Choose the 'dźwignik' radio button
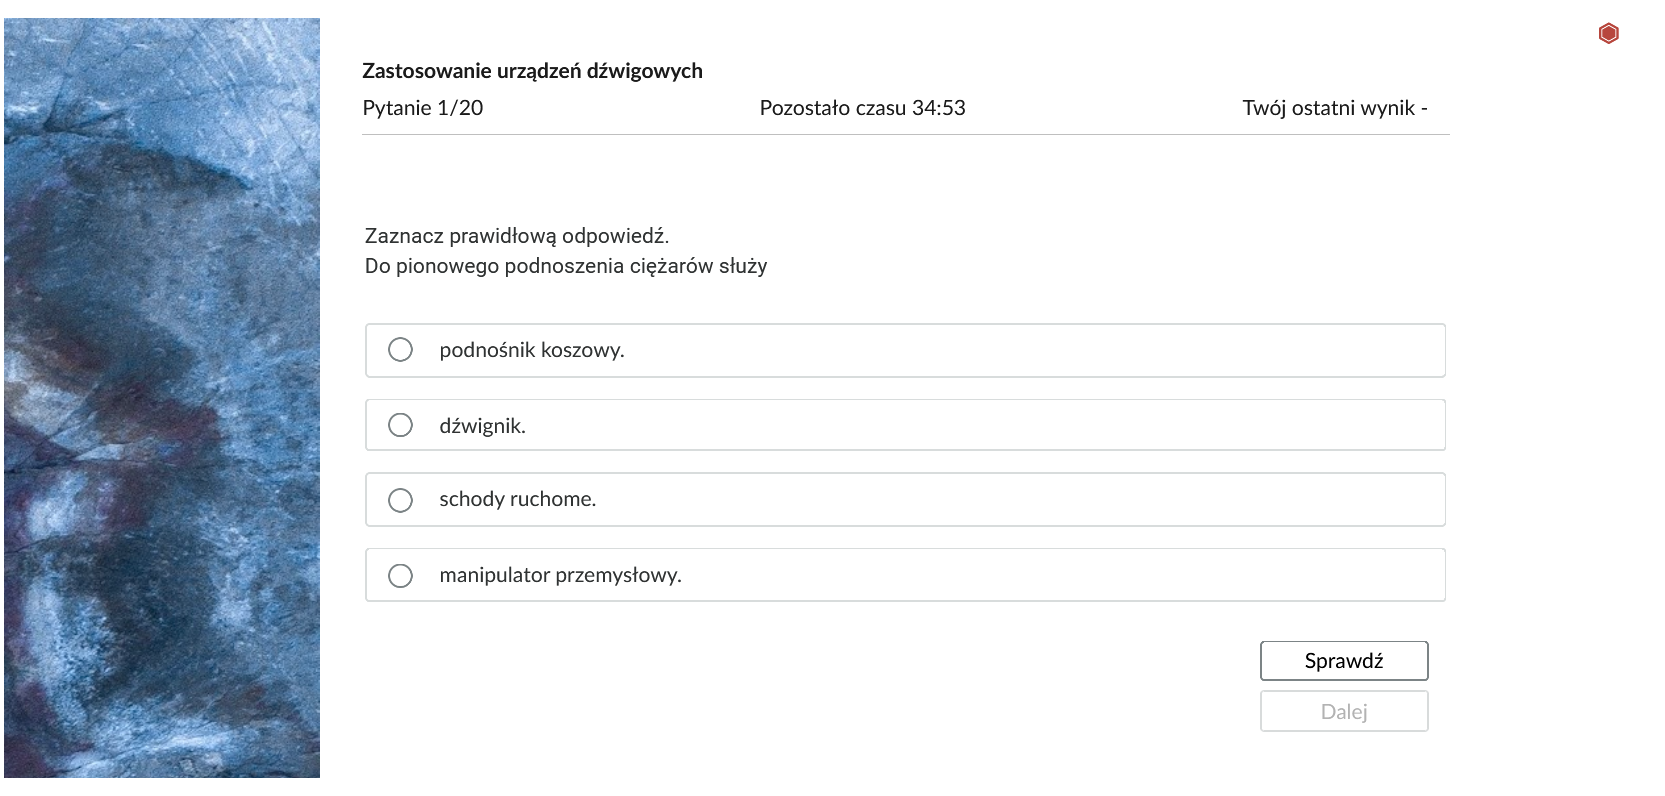Screen dimensions: 1665x796 [x=400, y=425]
